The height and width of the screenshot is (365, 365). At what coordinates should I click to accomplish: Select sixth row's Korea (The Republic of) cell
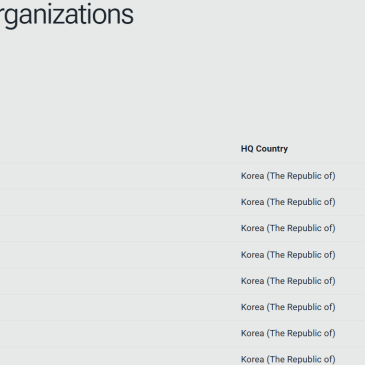click(288, 307)
